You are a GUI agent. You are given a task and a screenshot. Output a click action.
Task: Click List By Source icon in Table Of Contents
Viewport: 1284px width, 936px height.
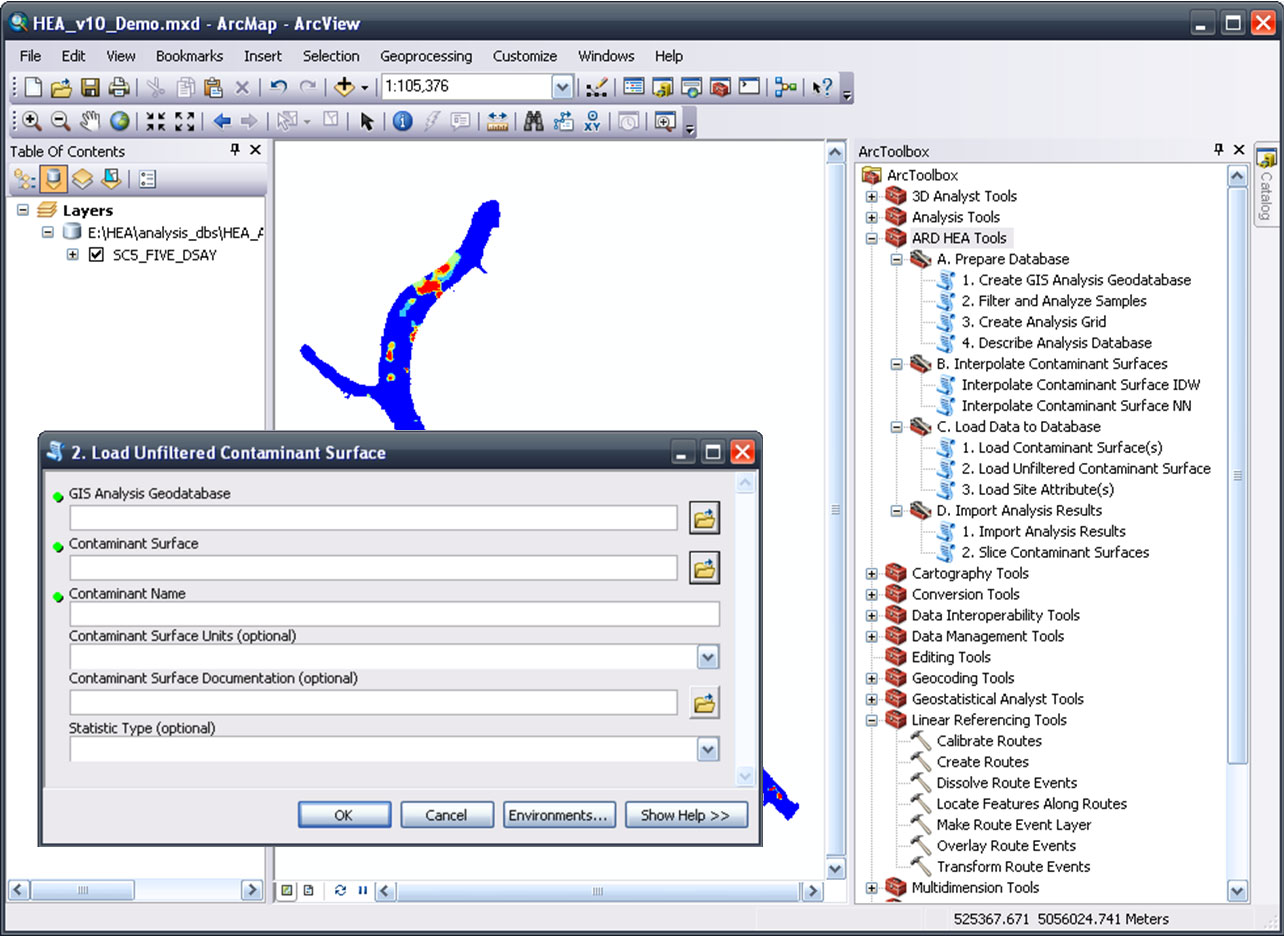(x=54, y=179)
